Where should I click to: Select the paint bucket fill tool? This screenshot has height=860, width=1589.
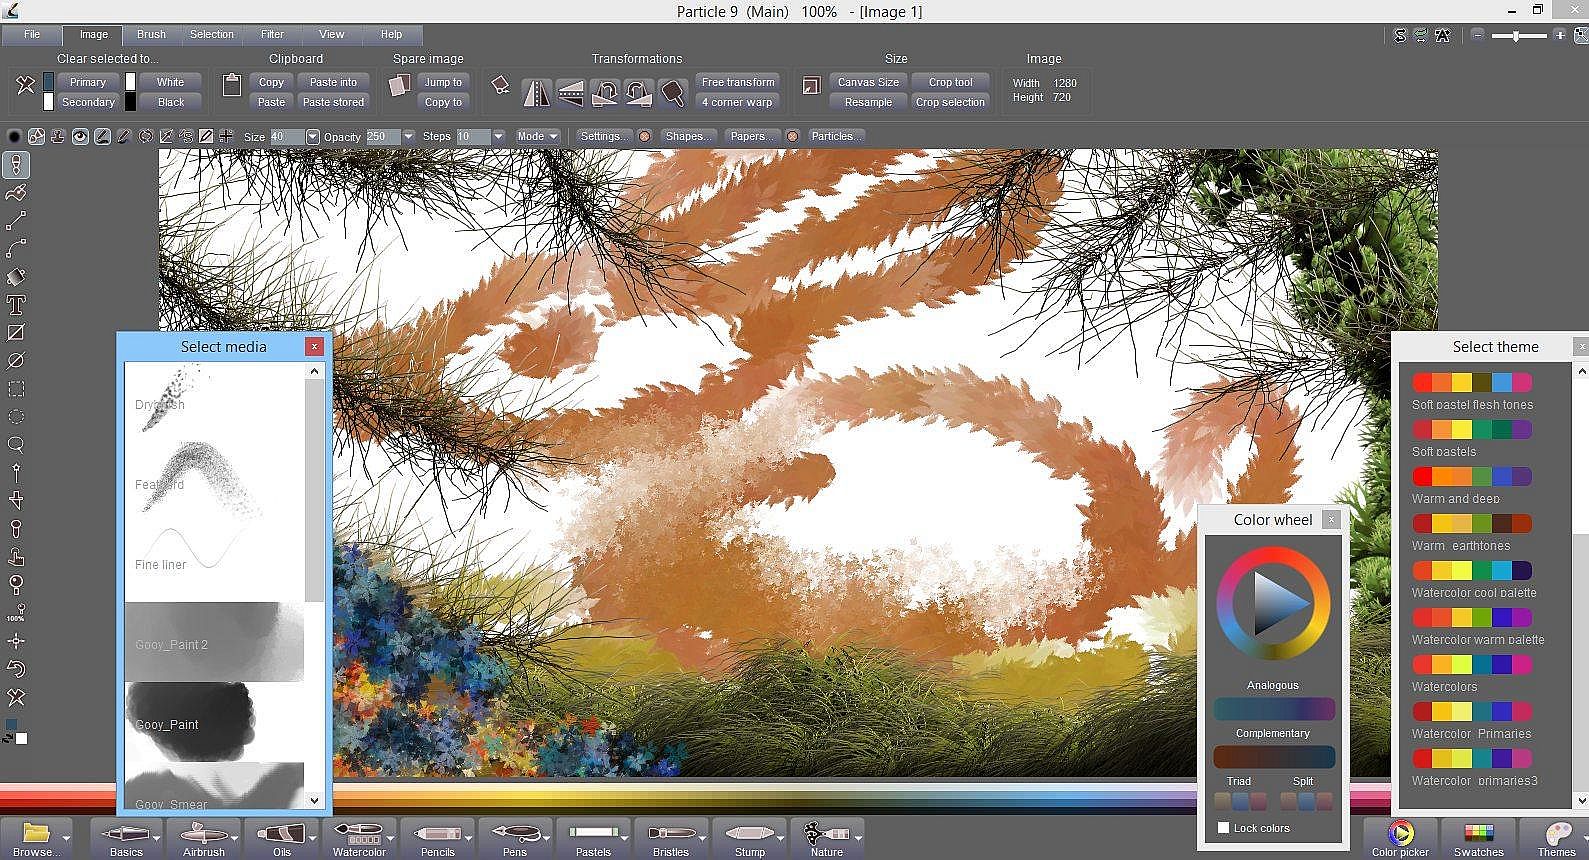[16, 277]
